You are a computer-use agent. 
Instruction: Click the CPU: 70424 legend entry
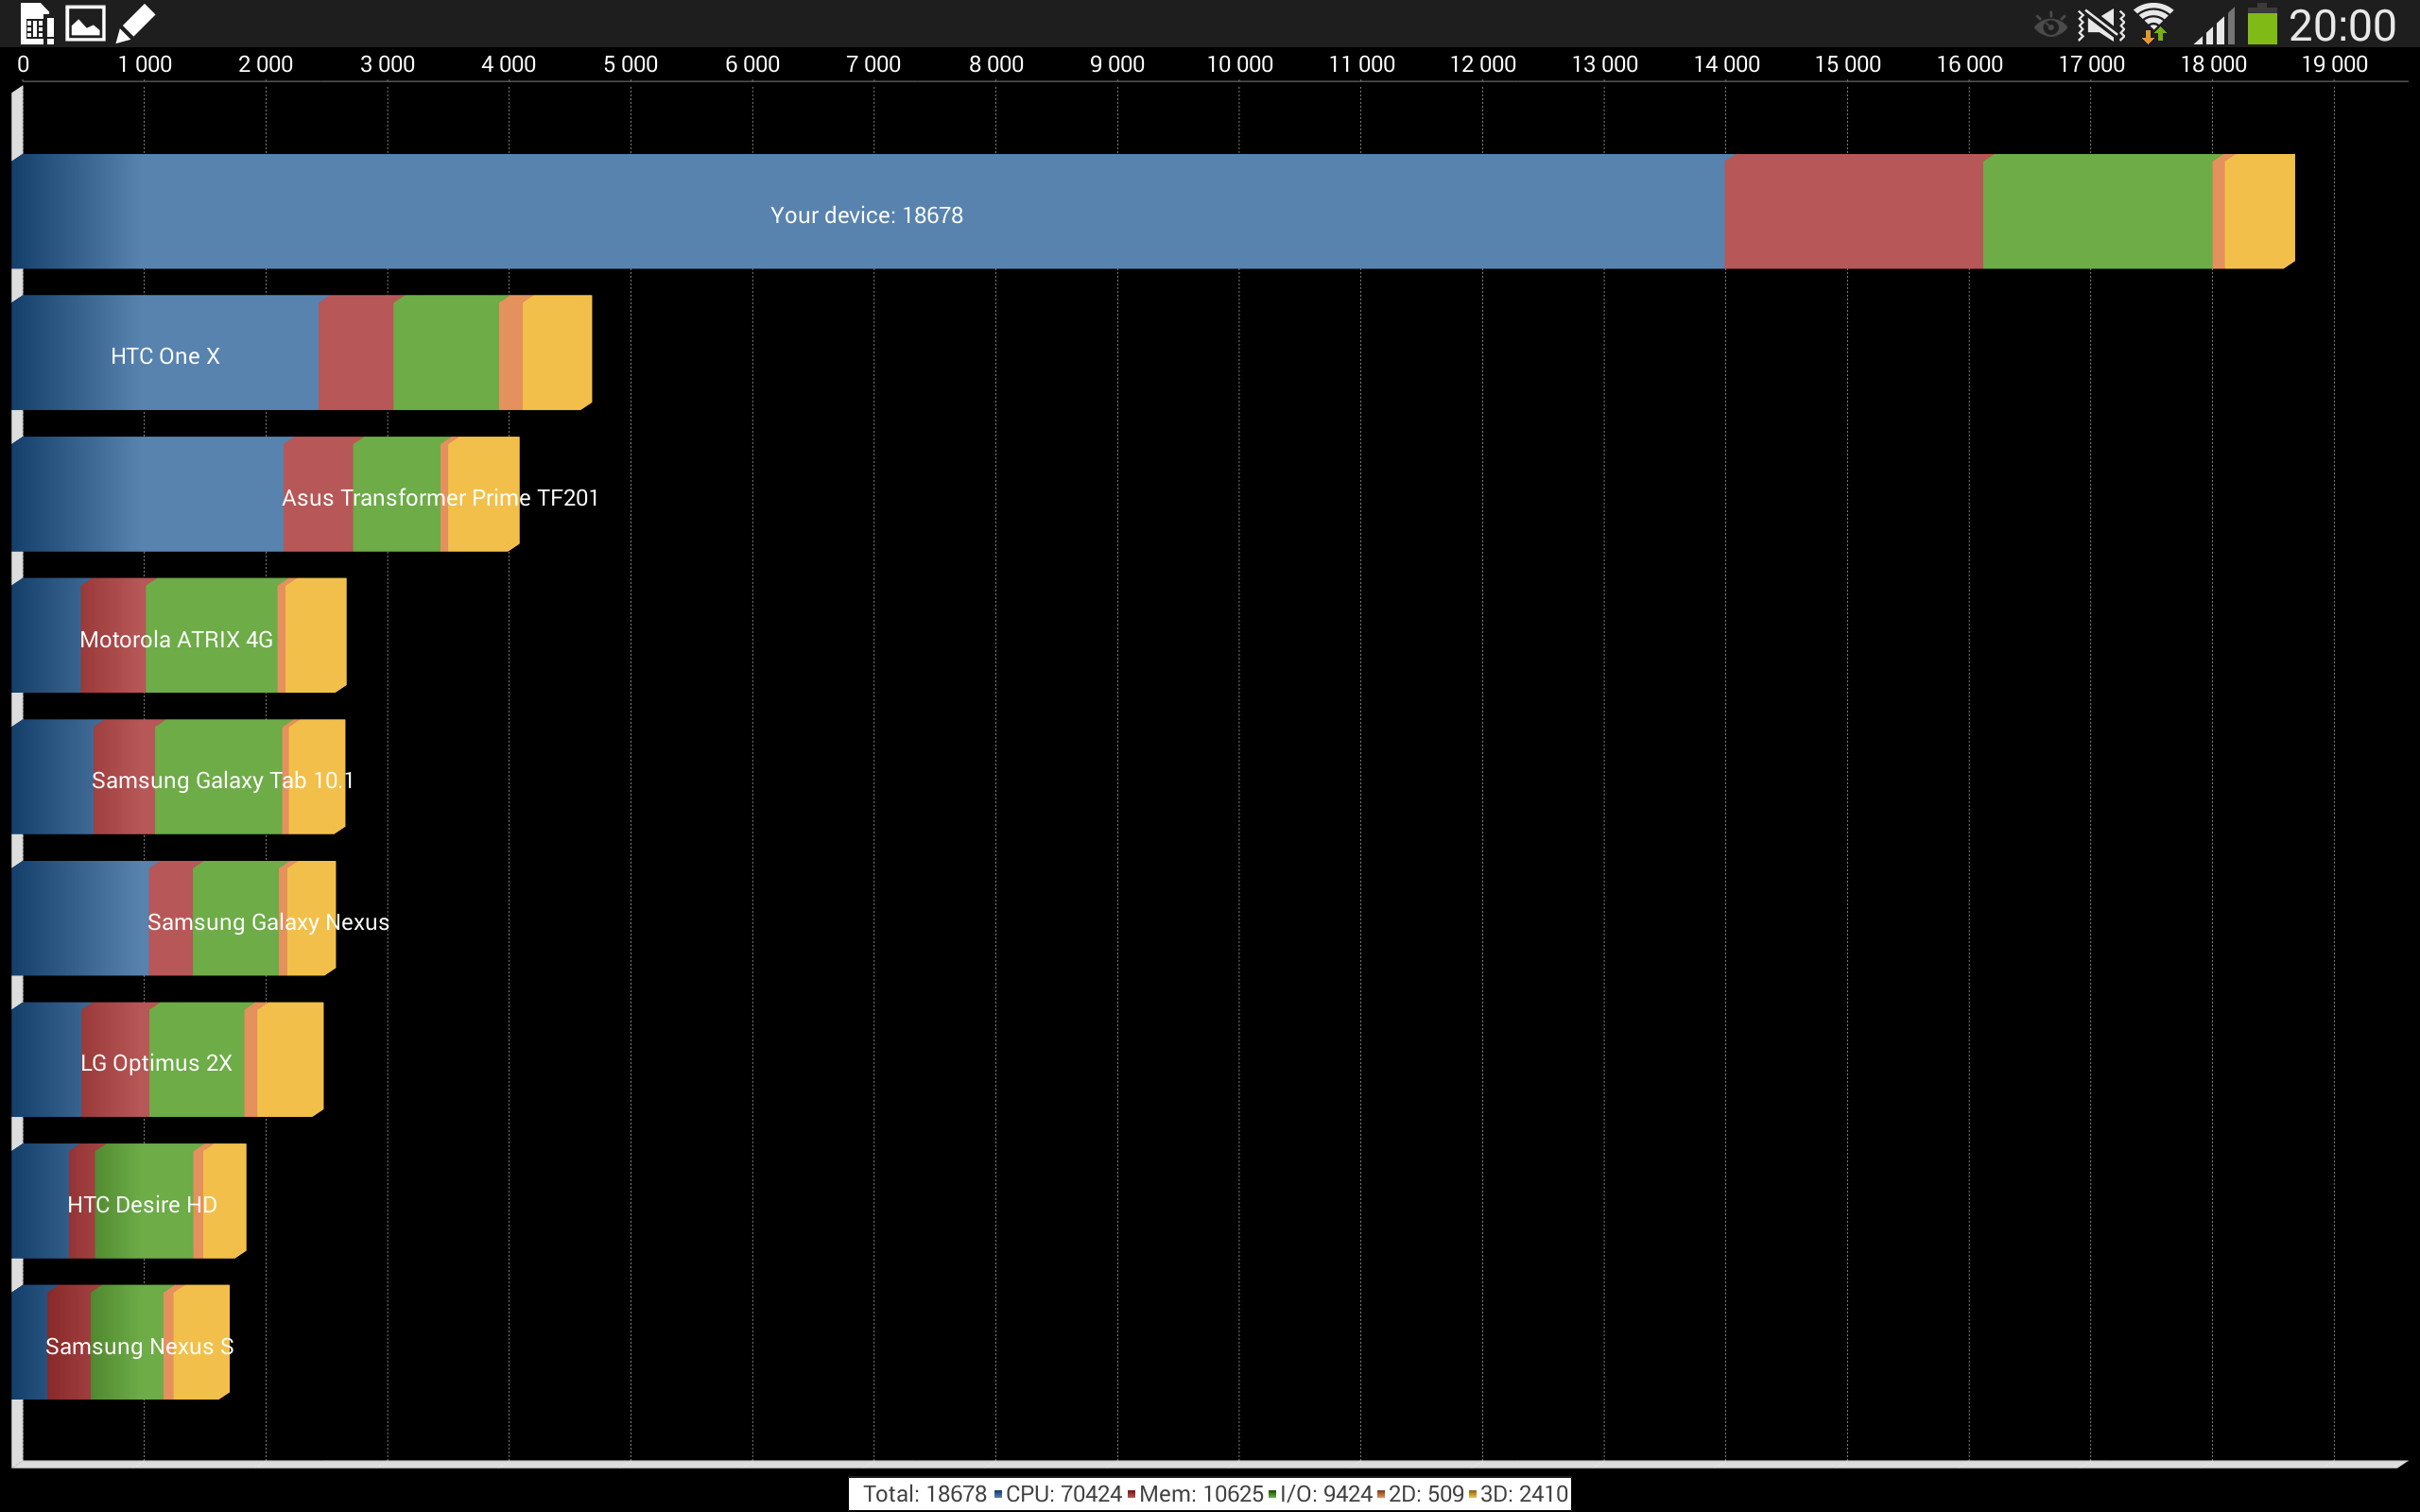[1062, 1493]
